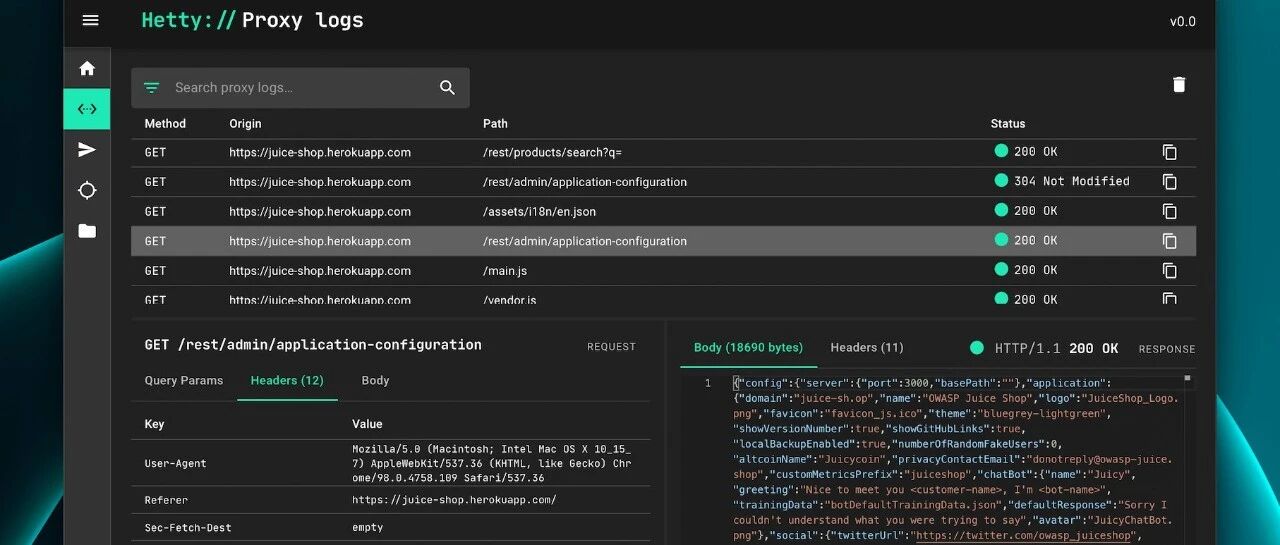Click the magnifier search icon
Image resolution: width=1280 pixels, height=545 pixels.
pyautogui.click(x=447, y=88)
